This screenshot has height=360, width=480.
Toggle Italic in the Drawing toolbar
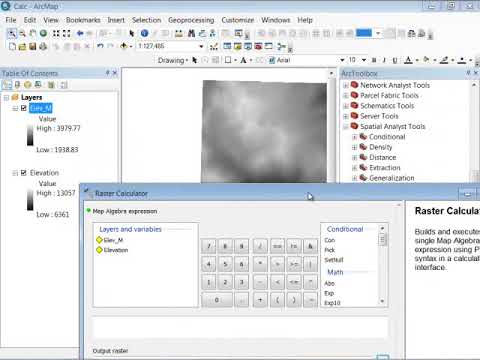click(x=384, y=60)
